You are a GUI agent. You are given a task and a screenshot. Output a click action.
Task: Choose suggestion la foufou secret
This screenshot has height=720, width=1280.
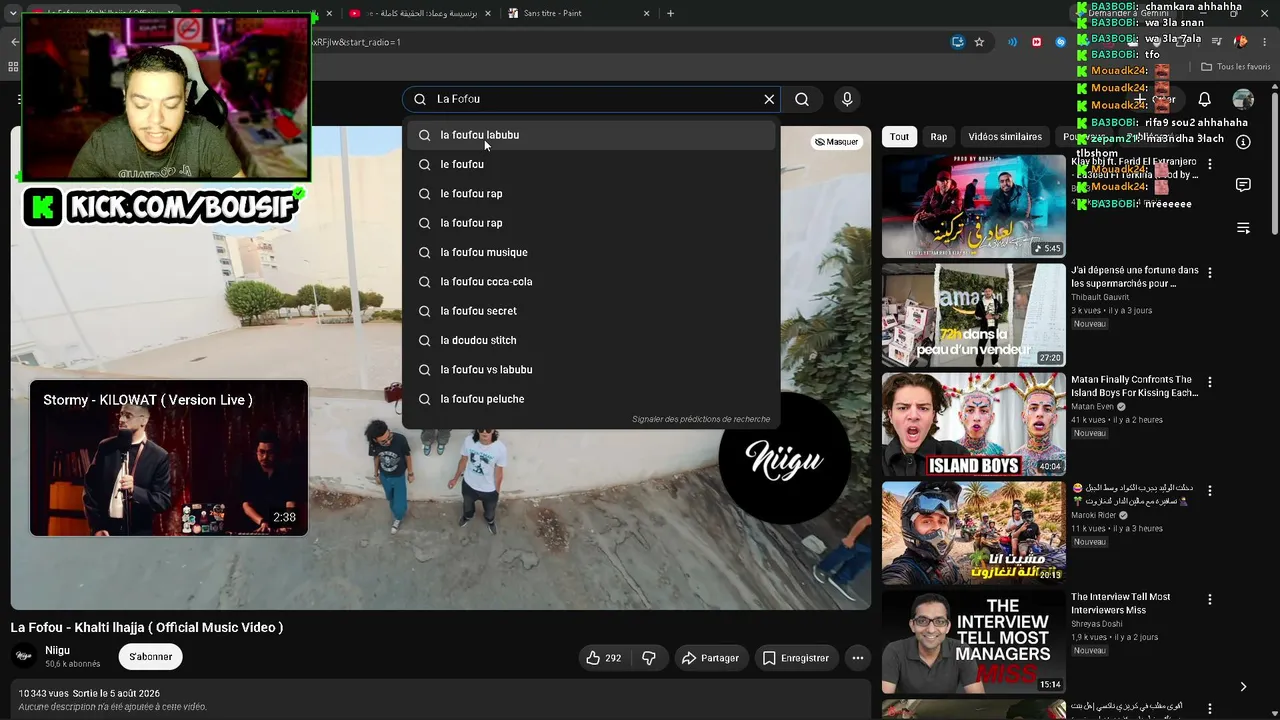pos(590,311)
